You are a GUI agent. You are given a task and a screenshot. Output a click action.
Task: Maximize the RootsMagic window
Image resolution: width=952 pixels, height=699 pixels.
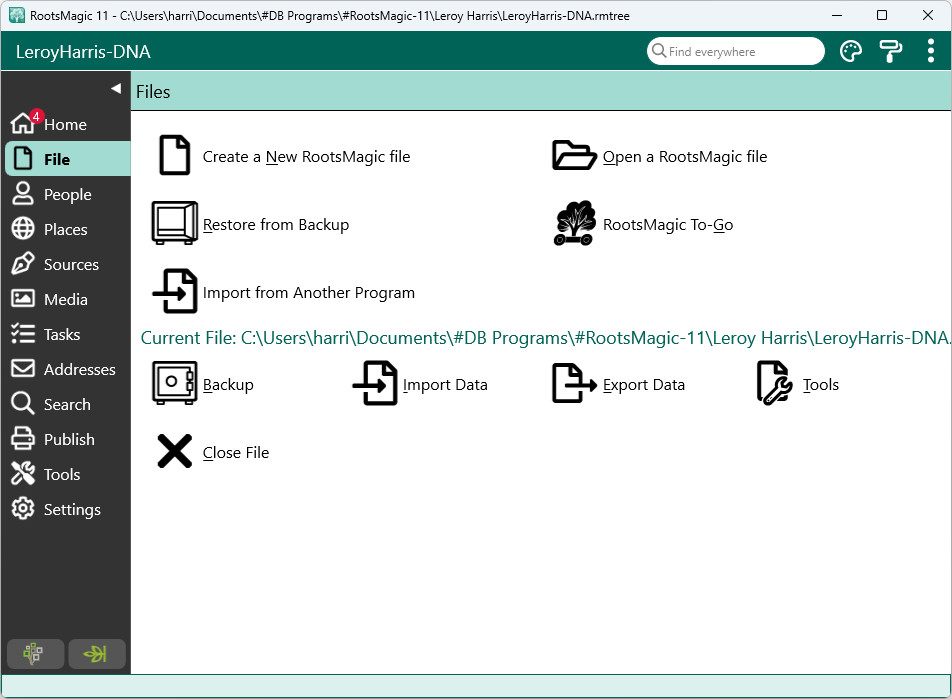(882, 15)
